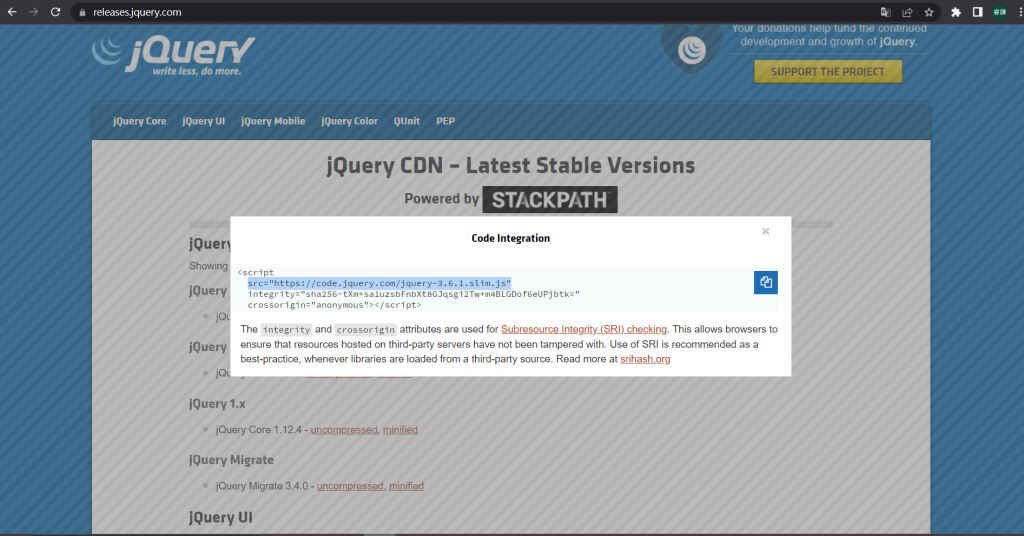1024x536 pixels.
Task: Click the padlock site info icon
Action: (82, 12)
